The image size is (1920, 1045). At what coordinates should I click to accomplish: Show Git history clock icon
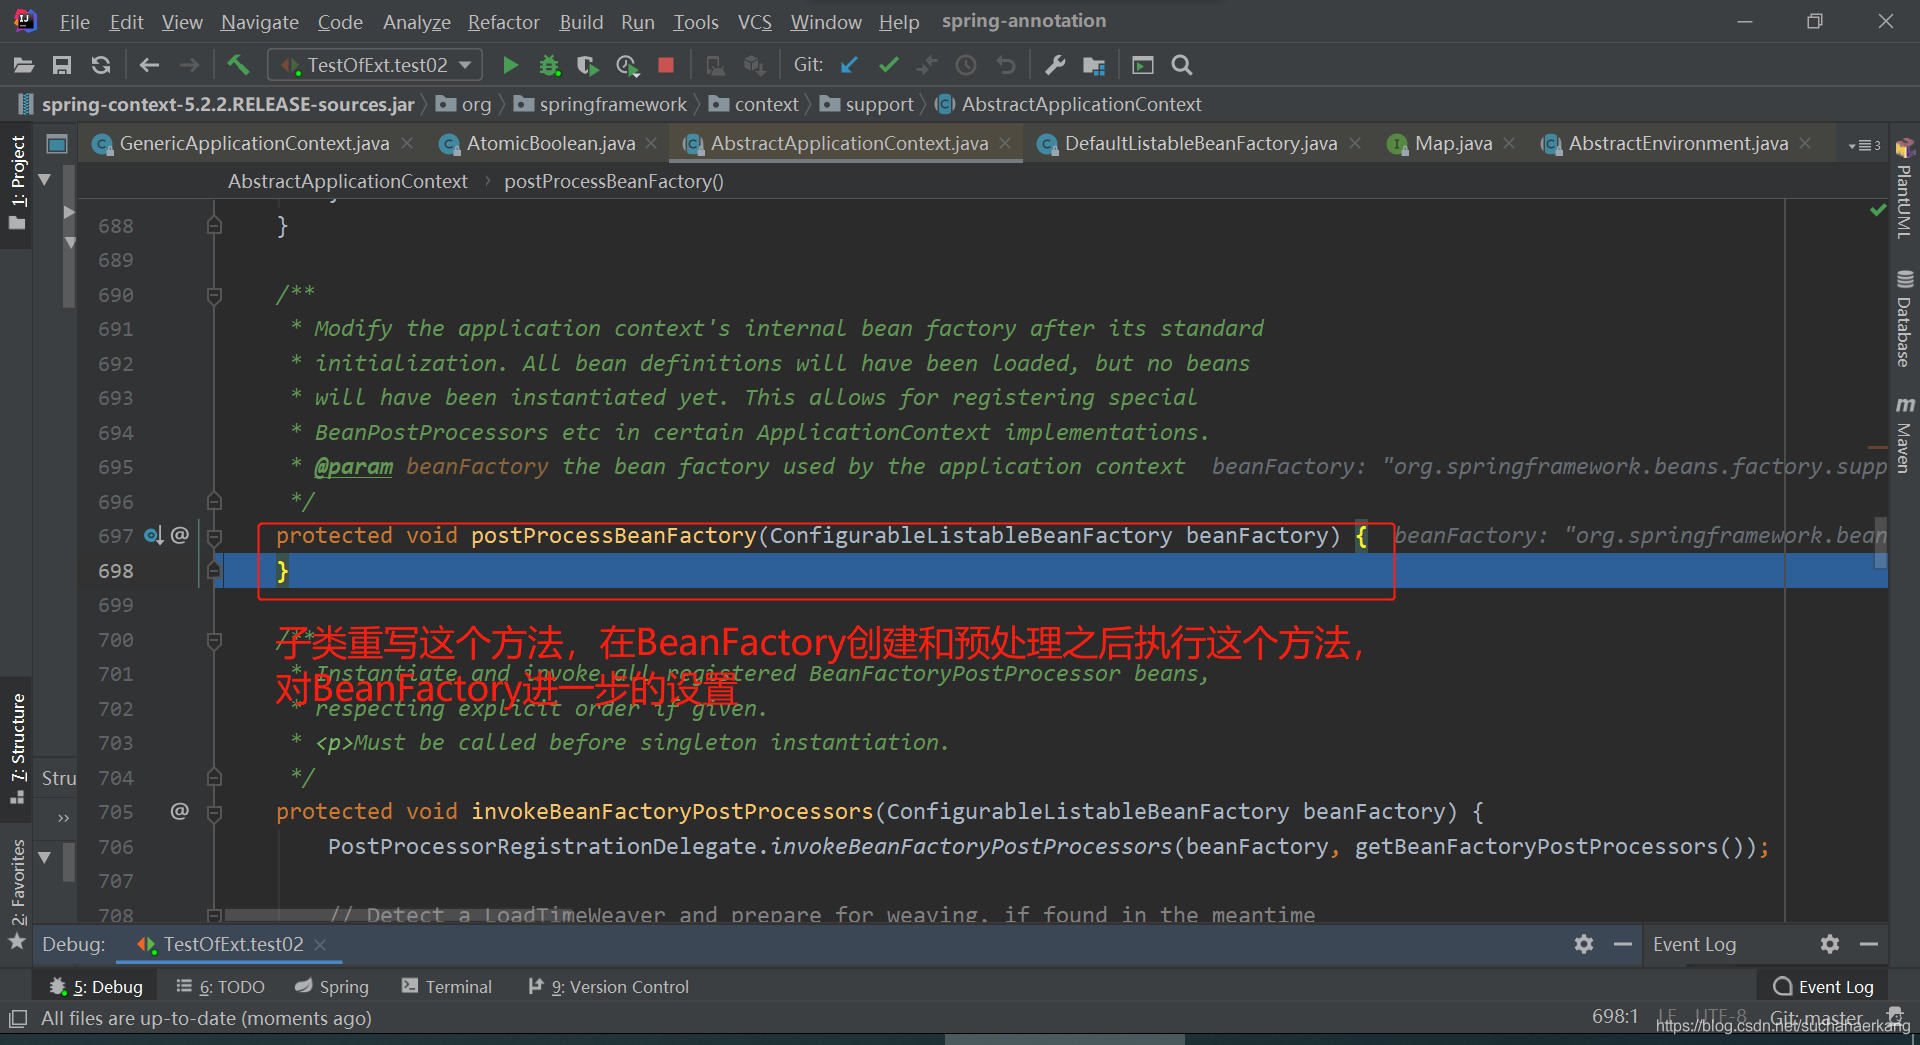tap(966, 65)
